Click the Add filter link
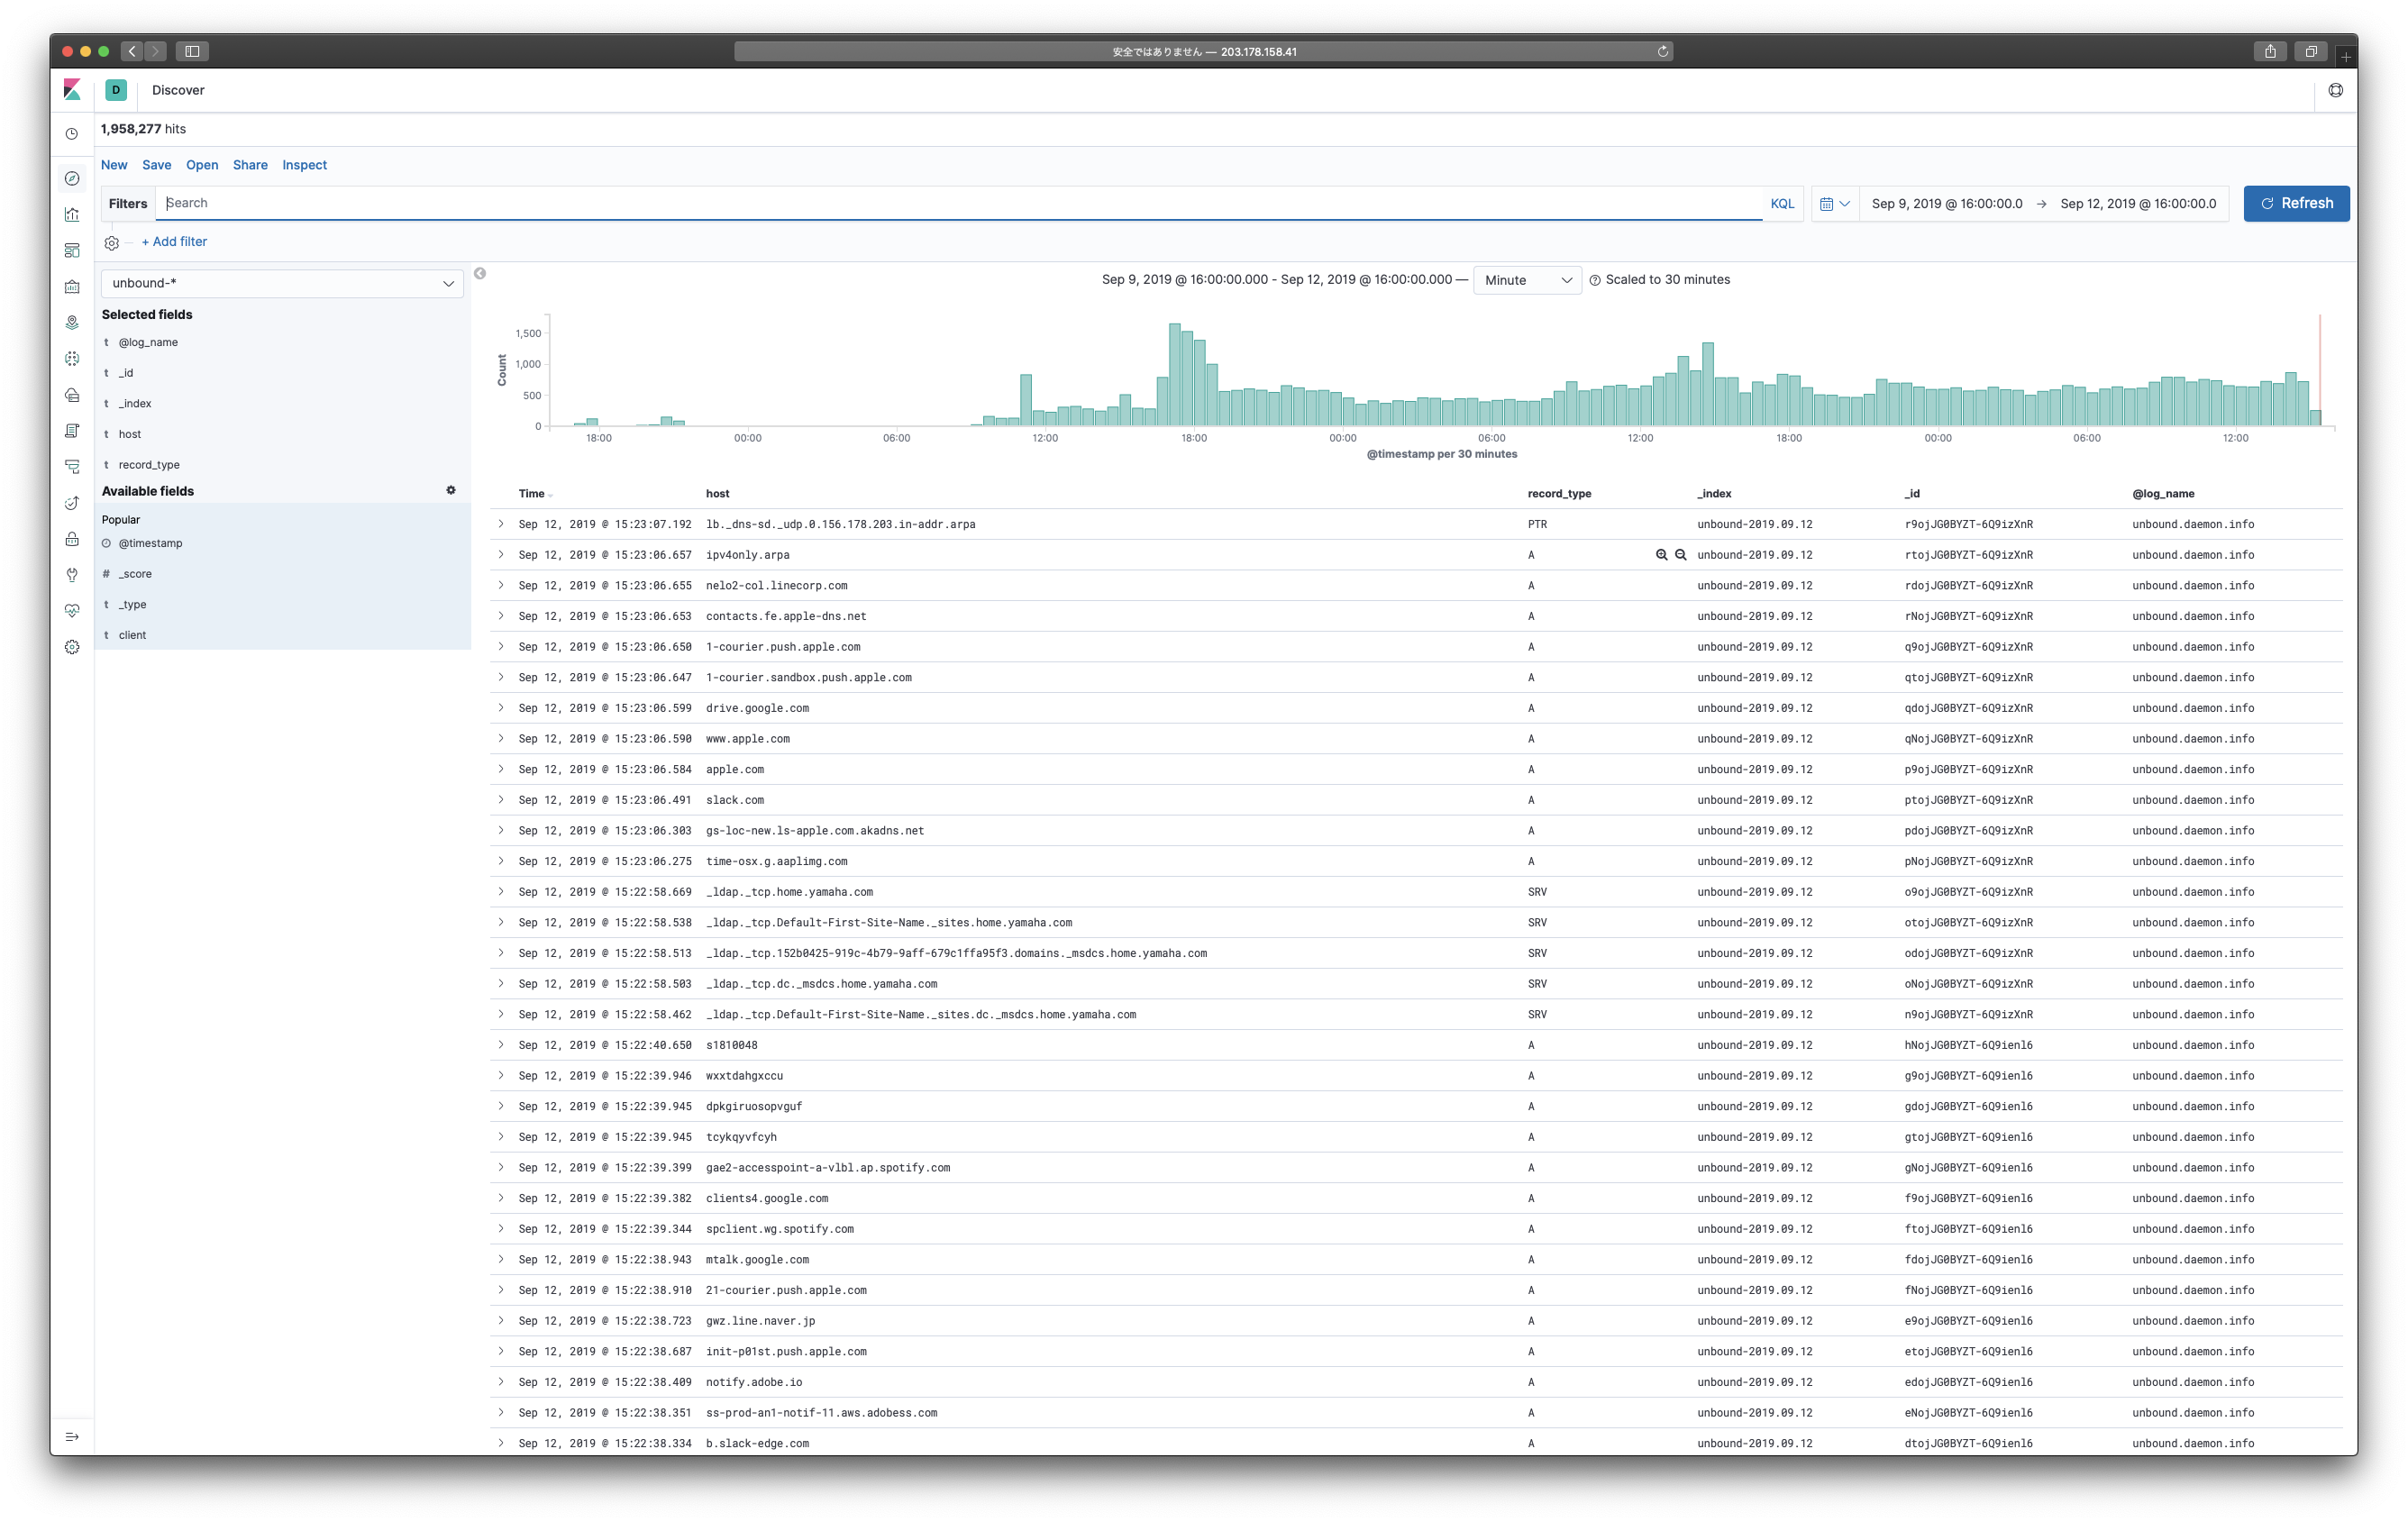The width and height of the screenshot is (2408, 1522). click(x=174, y=242)
